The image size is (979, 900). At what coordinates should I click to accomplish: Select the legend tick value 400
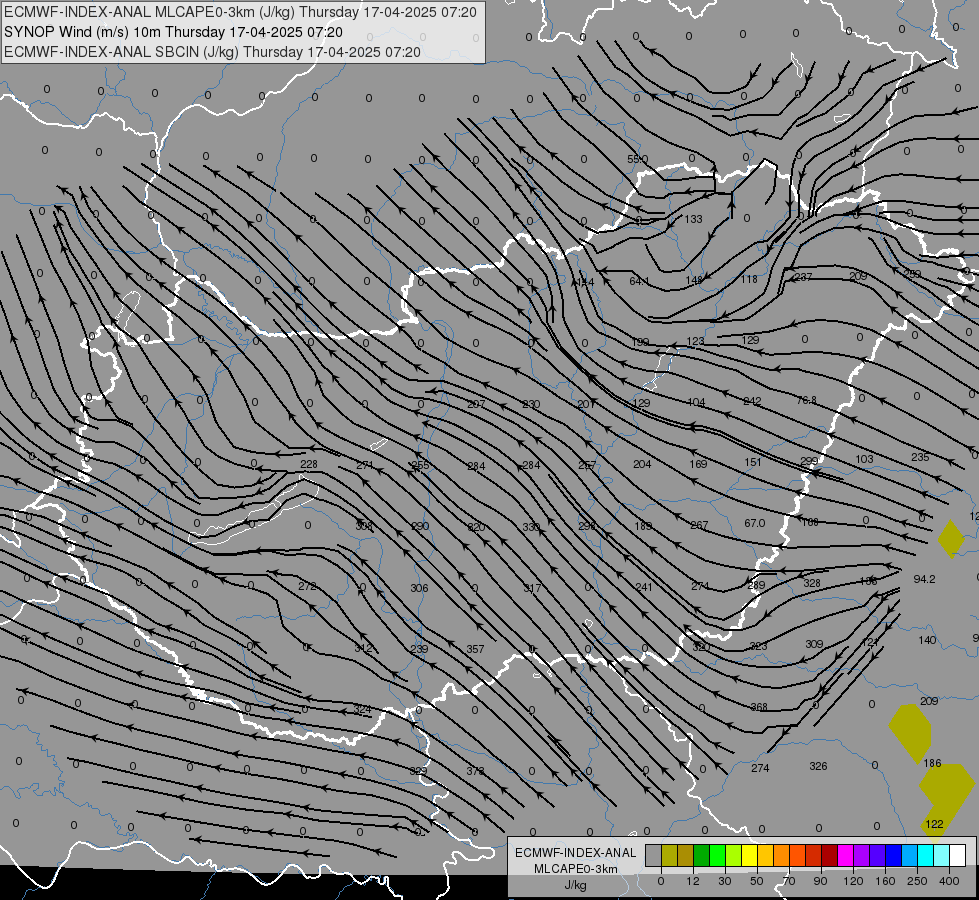(949, 881)
